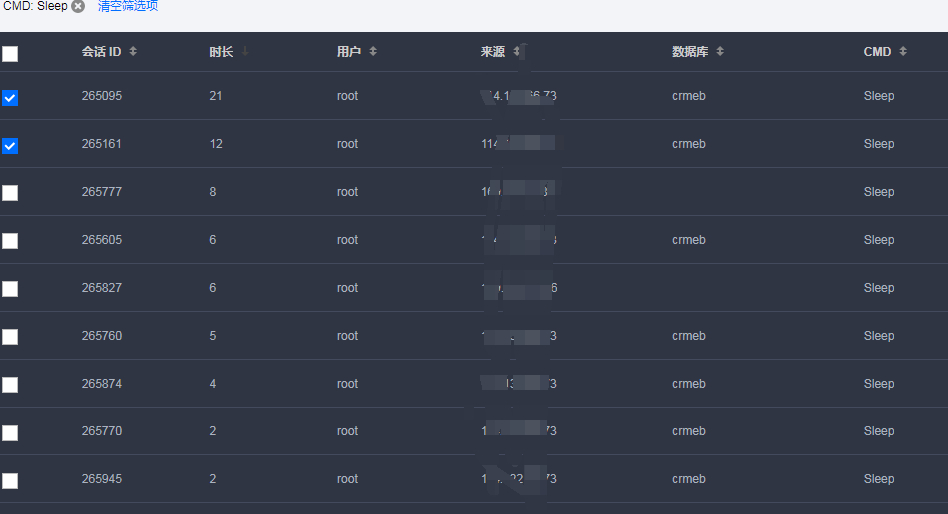948x514 pixels.
Task: Sort by the 来源 column sort icon
Action: tap(516, 51)
